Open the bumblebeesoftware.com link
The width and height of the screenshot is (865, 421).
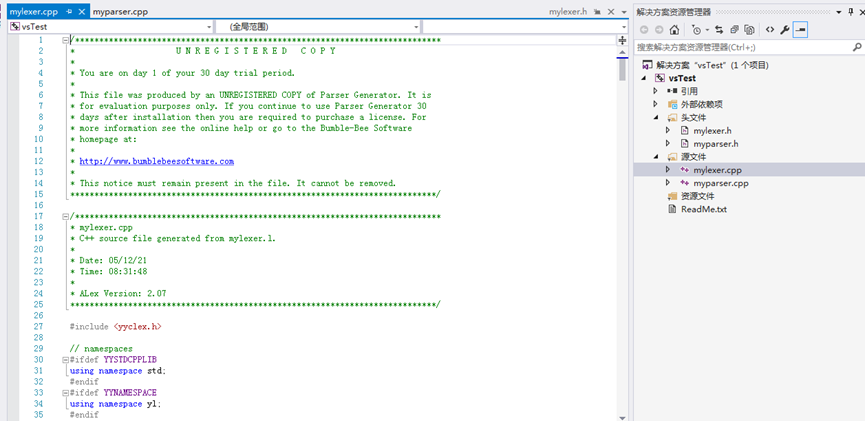[x=157, y=161]
